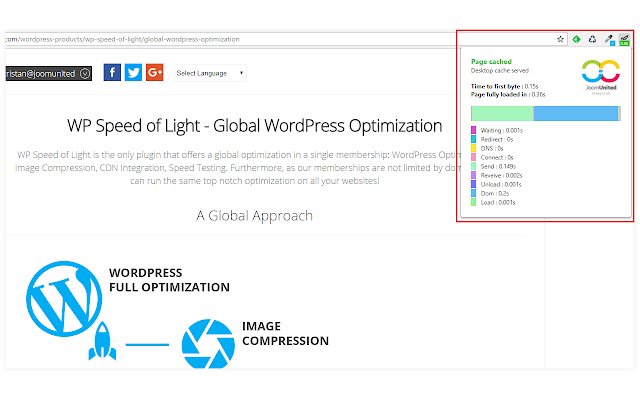Share on Twitter icon
The image size is (640, 400).
(133, 73)
